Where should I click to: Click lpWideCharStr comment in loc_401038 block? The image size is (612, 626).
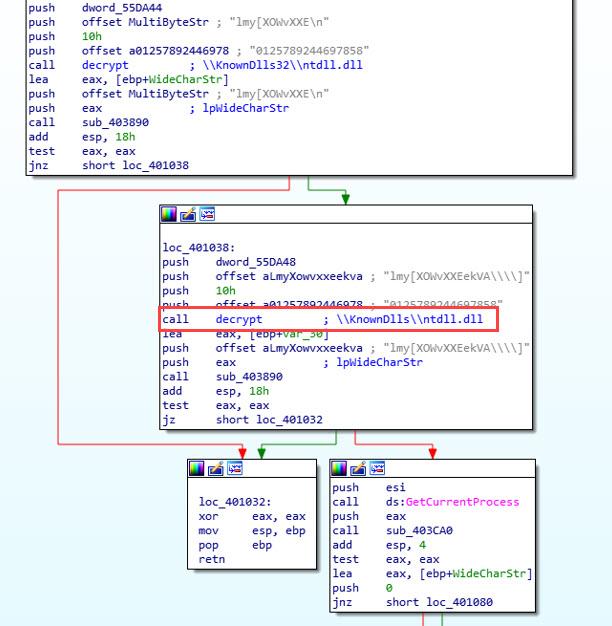379,362
